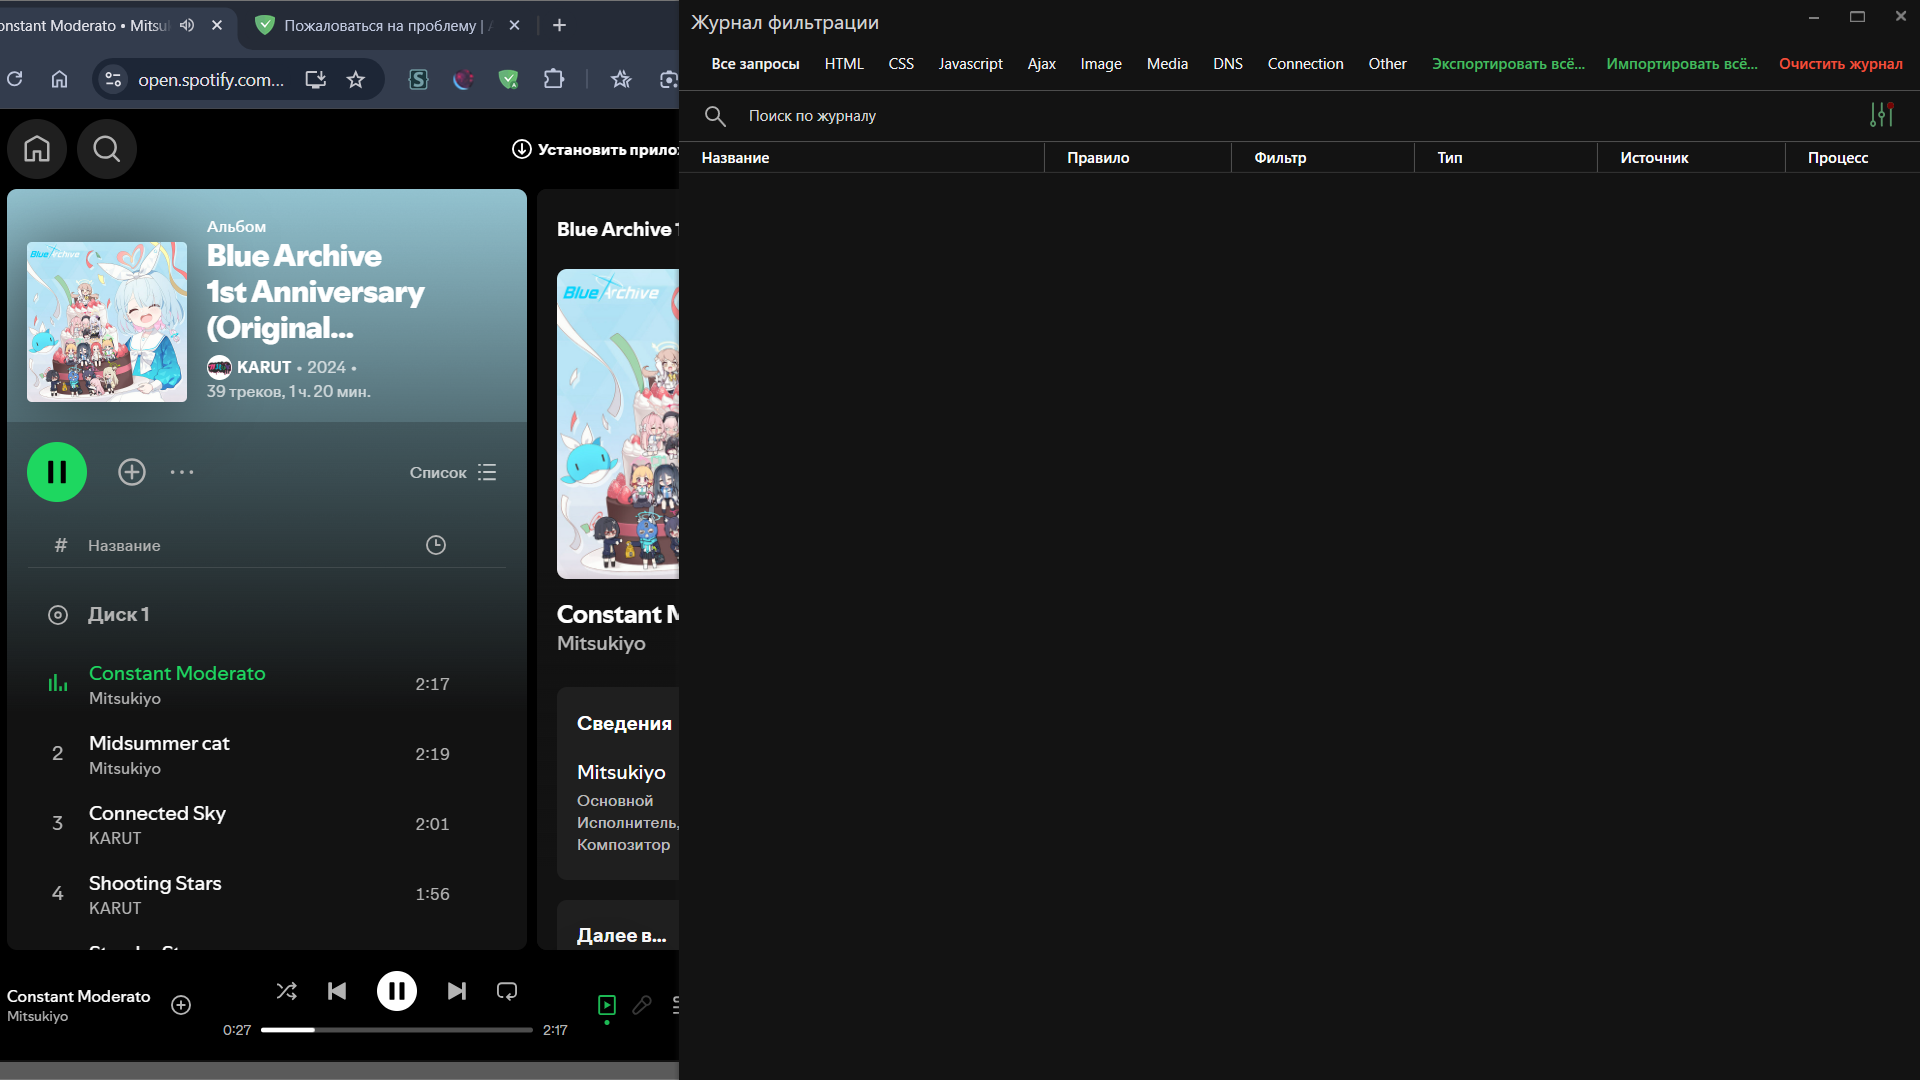Go to Spotify home via the house icon

coord(36,148)
